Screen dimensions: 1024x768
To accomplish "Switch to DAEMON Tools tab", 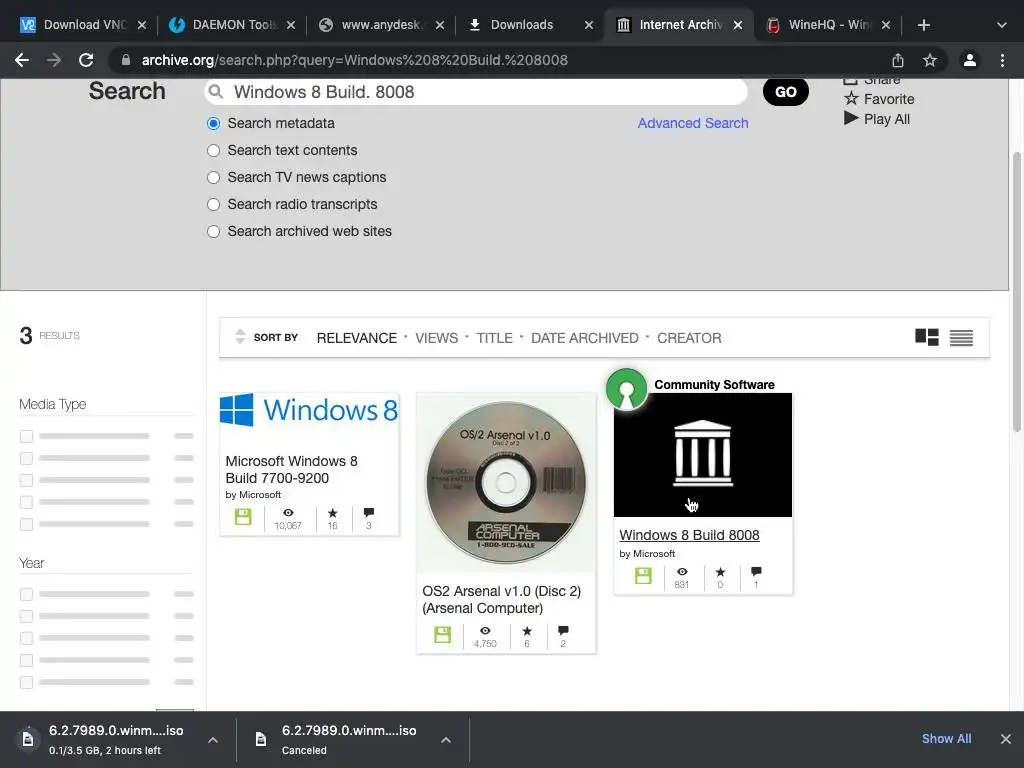I will coord(225,25).
